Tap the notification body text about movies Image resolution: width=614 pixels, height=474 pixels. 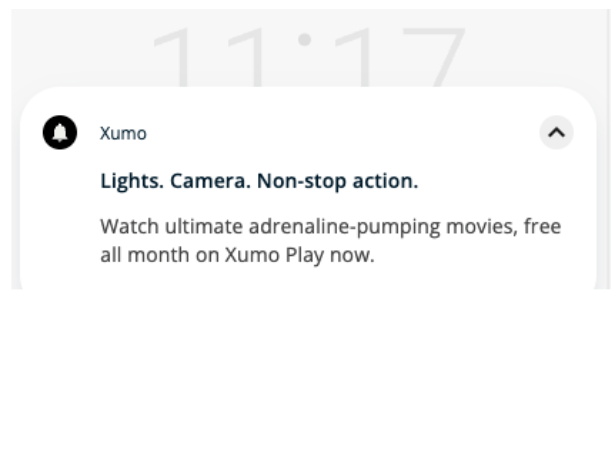330,241
